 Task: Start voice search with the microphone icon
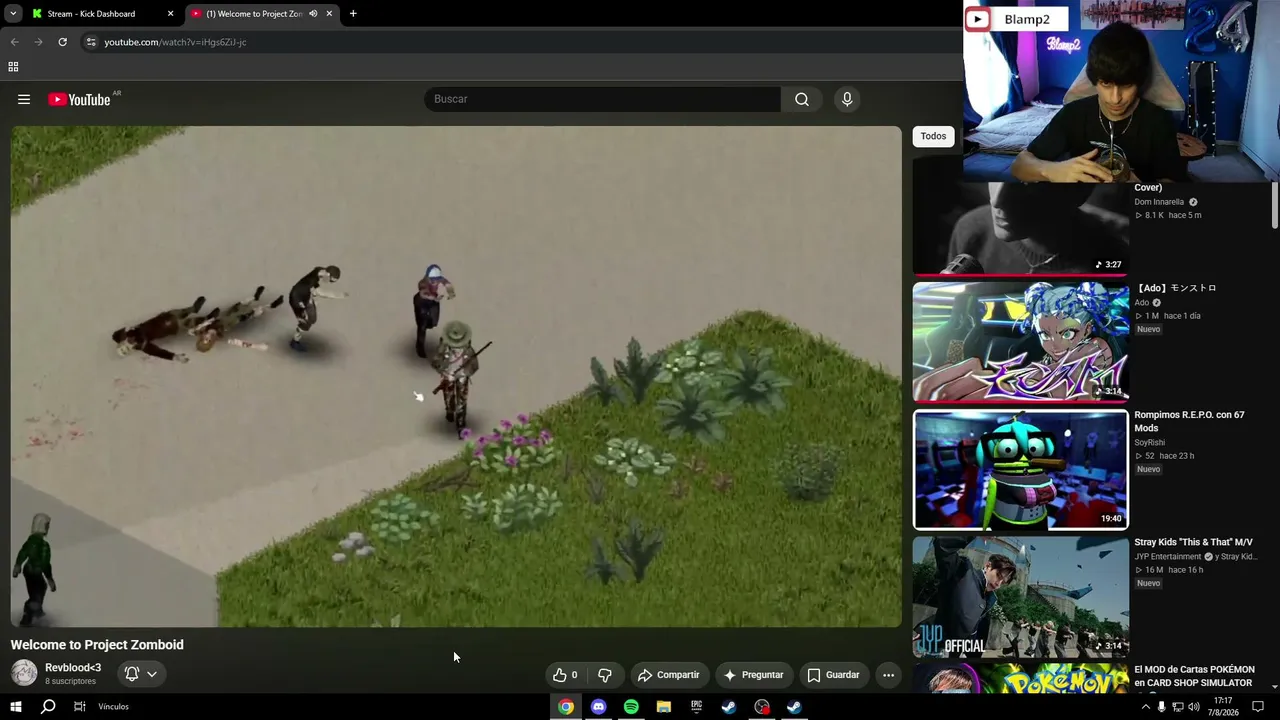point(847,99)
